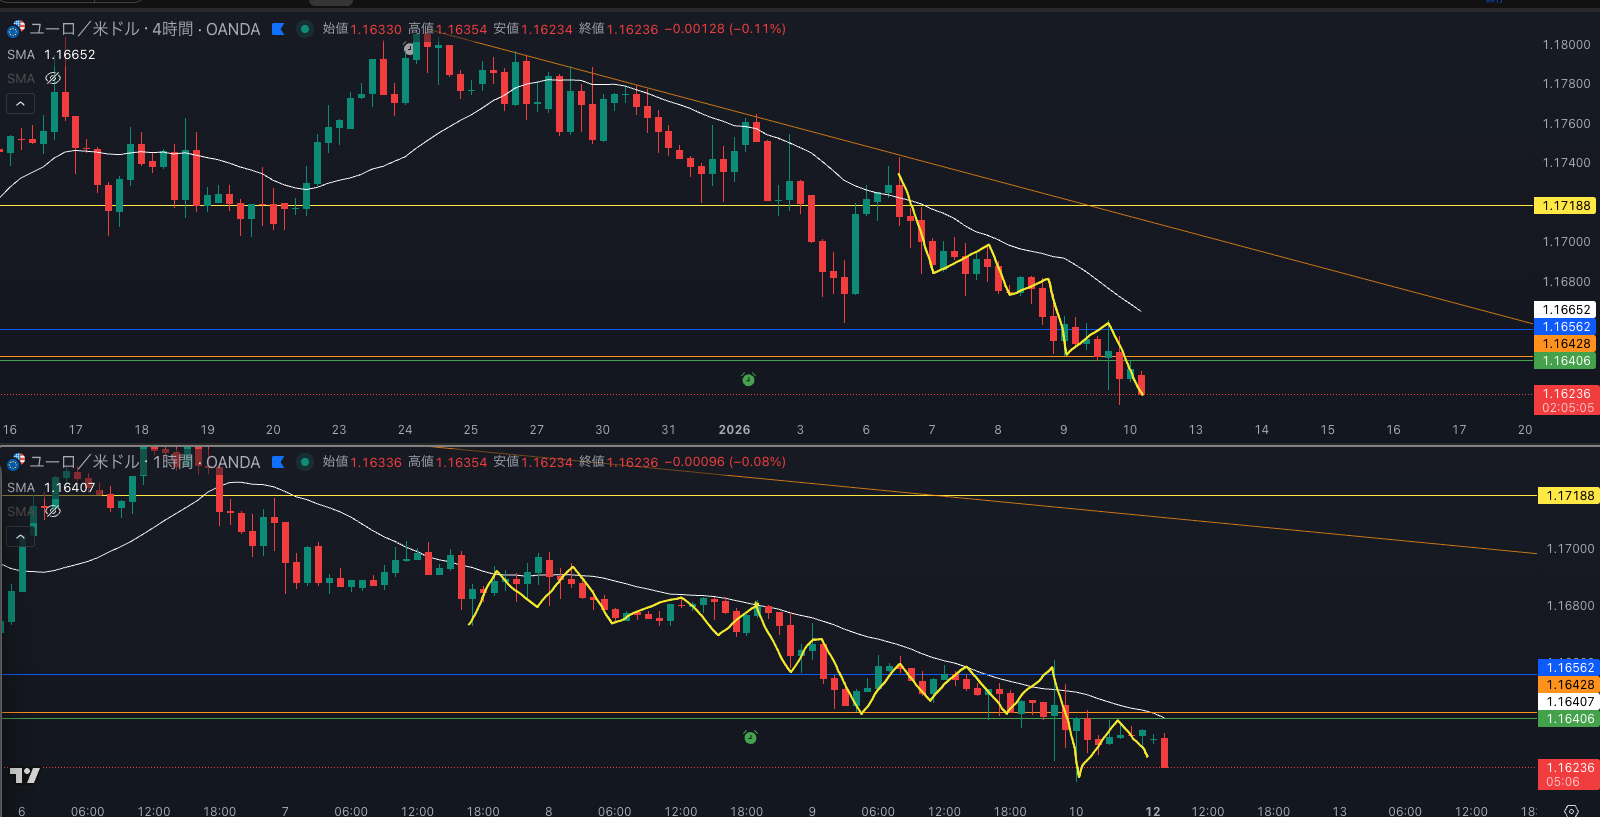Click the green alarm clock marker on the 1-hour chart
The image size is (1600, 817).
(750, 737)
